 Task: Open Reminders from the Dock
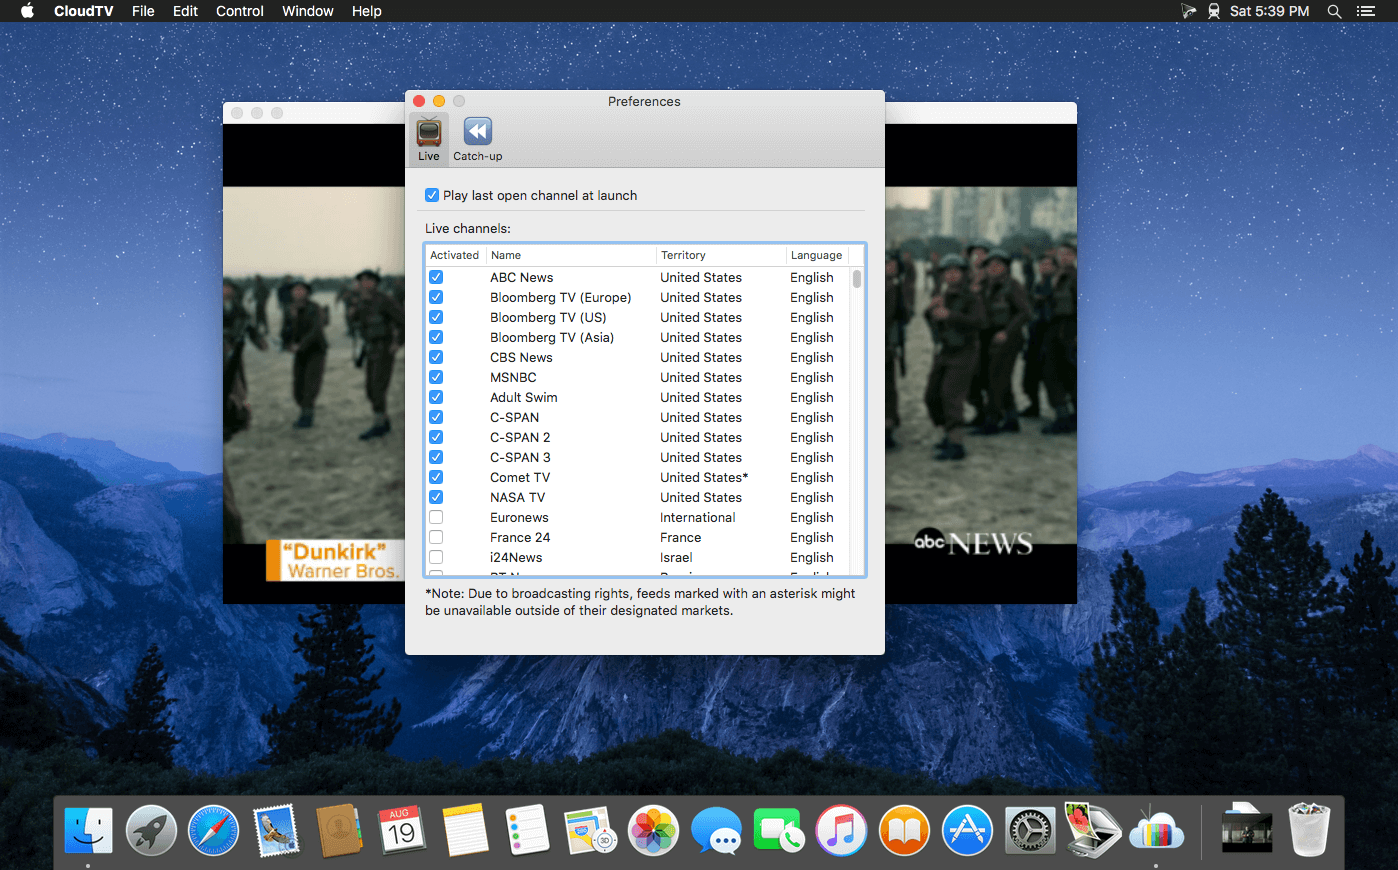[x=527, y=830]
